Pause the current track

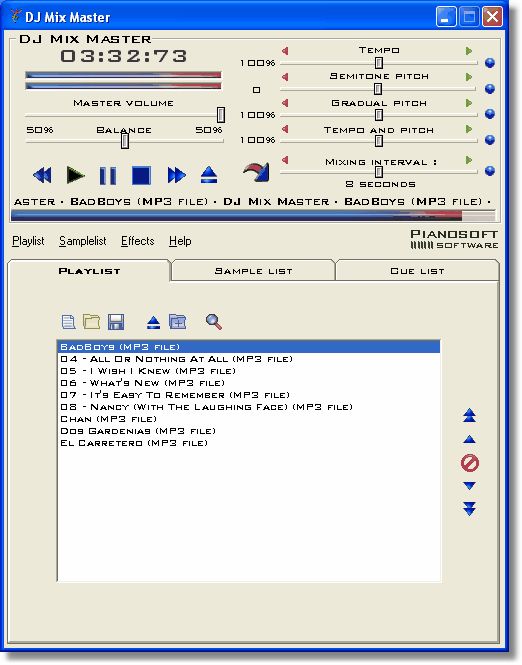[x=108, y=175]
